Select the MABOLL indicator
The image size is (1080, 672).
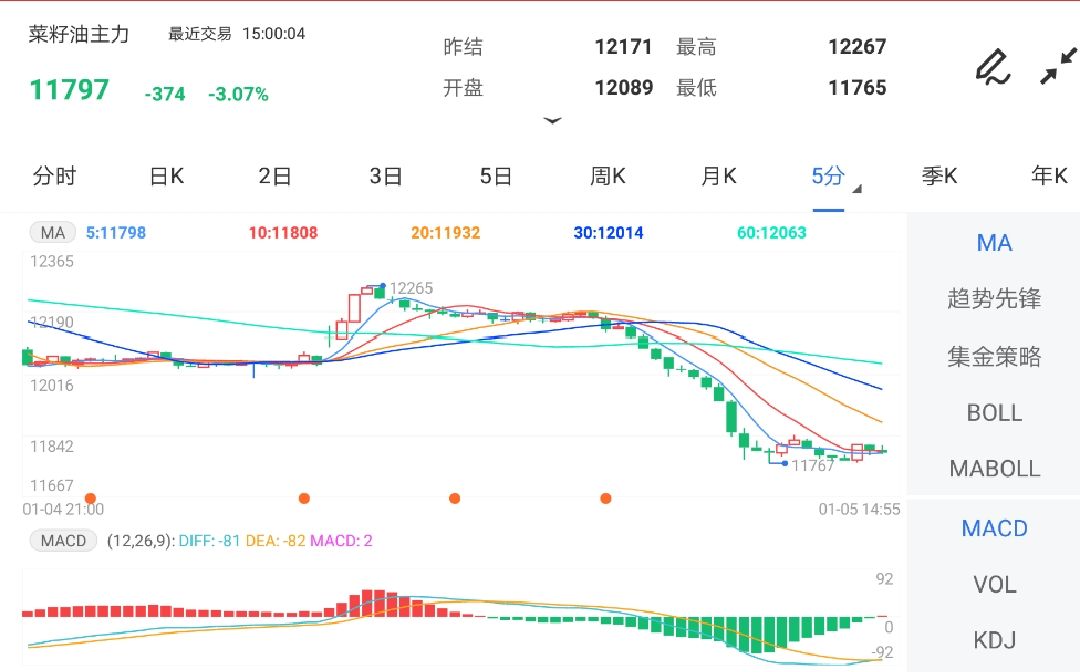click(x=994, y=469)
